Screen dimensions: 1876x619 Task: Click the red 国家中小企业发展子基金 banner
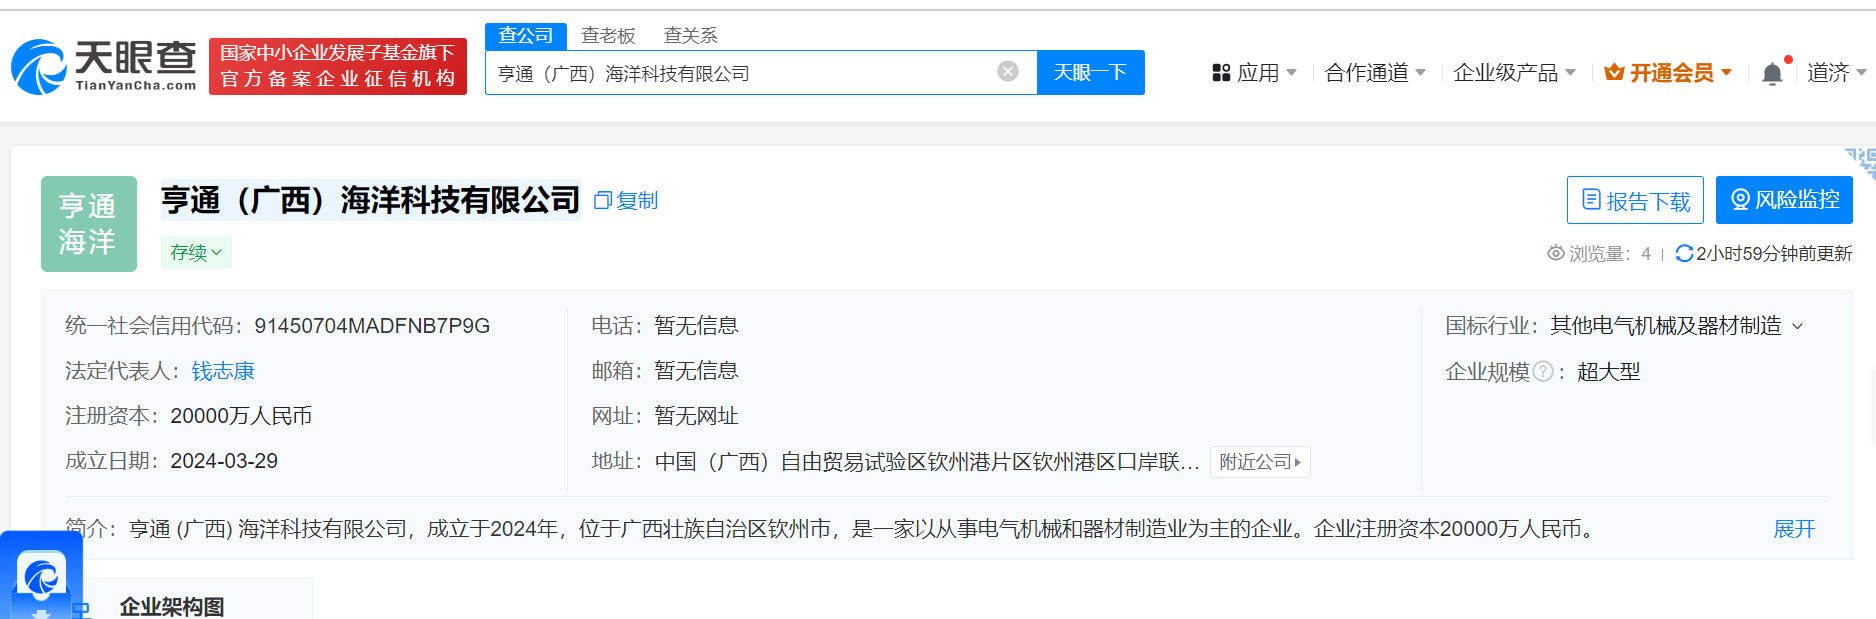(338, 66)
